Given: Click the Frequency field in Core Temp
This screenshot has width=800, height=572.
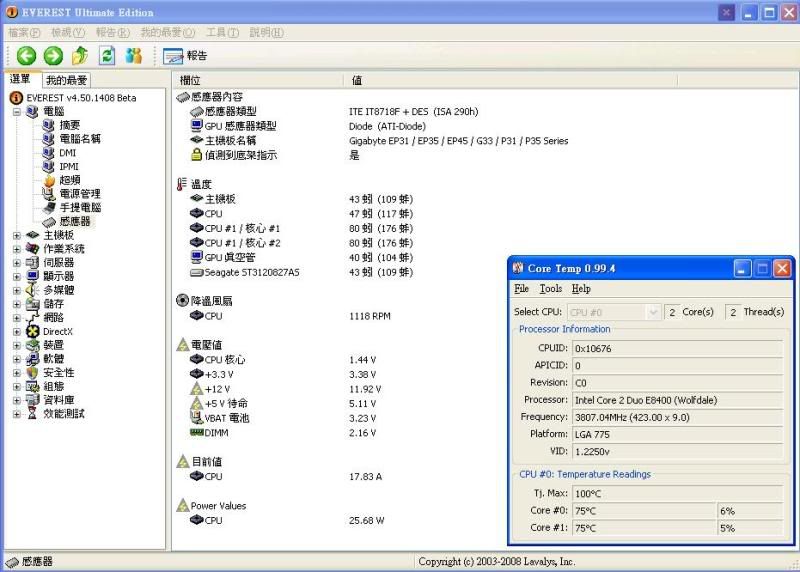Looking at the screenshot, I should tap(677, 417).
